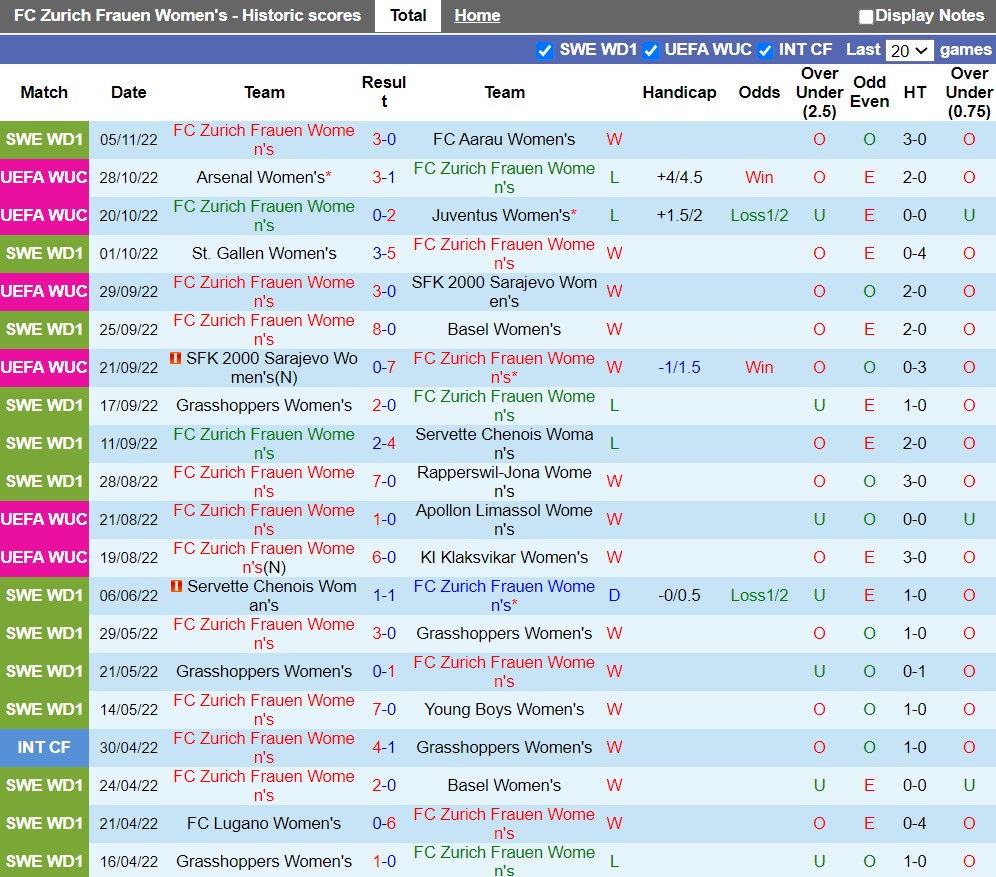This screenshot has width=996, height=877.
Task: Click the Apollon Limassol Women's team name
Action: (504, 519)
